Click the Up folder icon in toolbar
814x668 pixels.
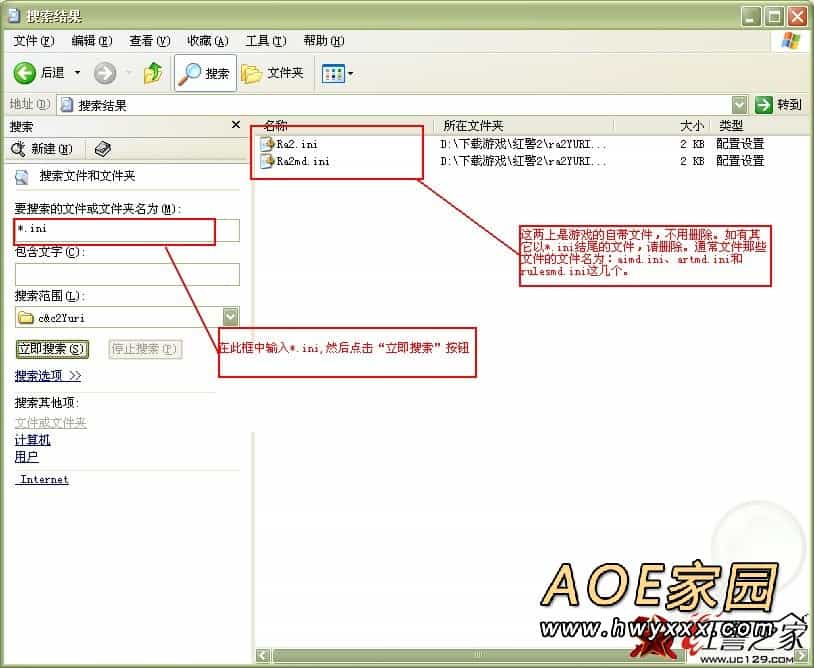(x=153, y=73)
